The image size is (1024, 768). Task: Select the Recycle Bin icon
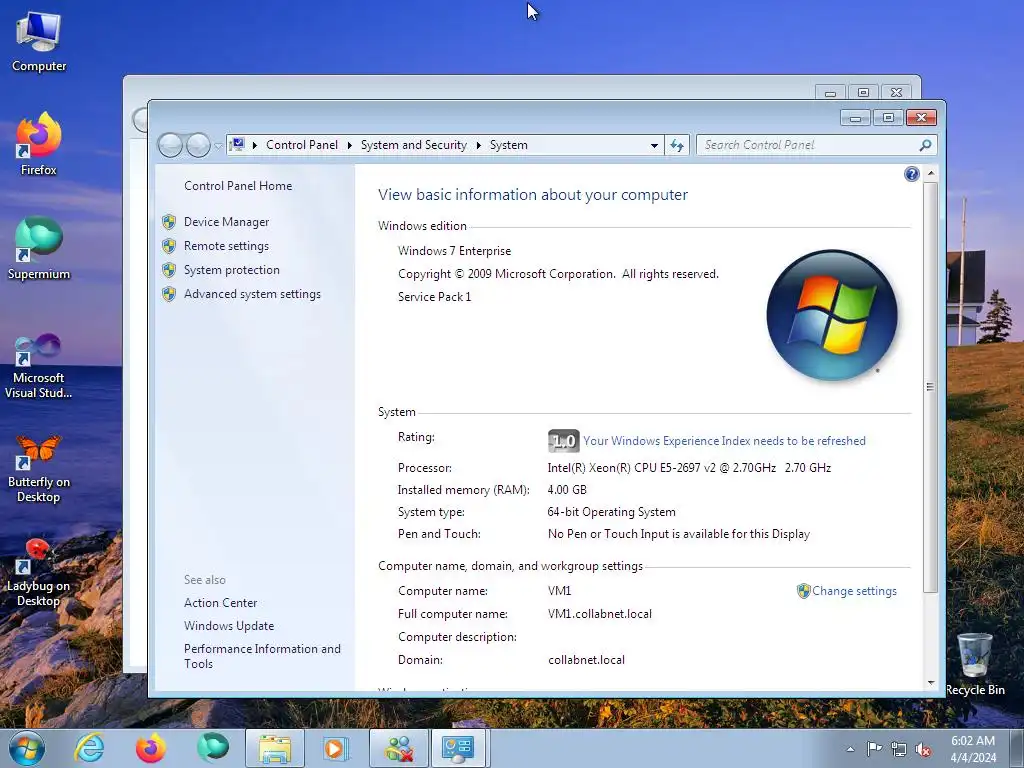point(975,664)
